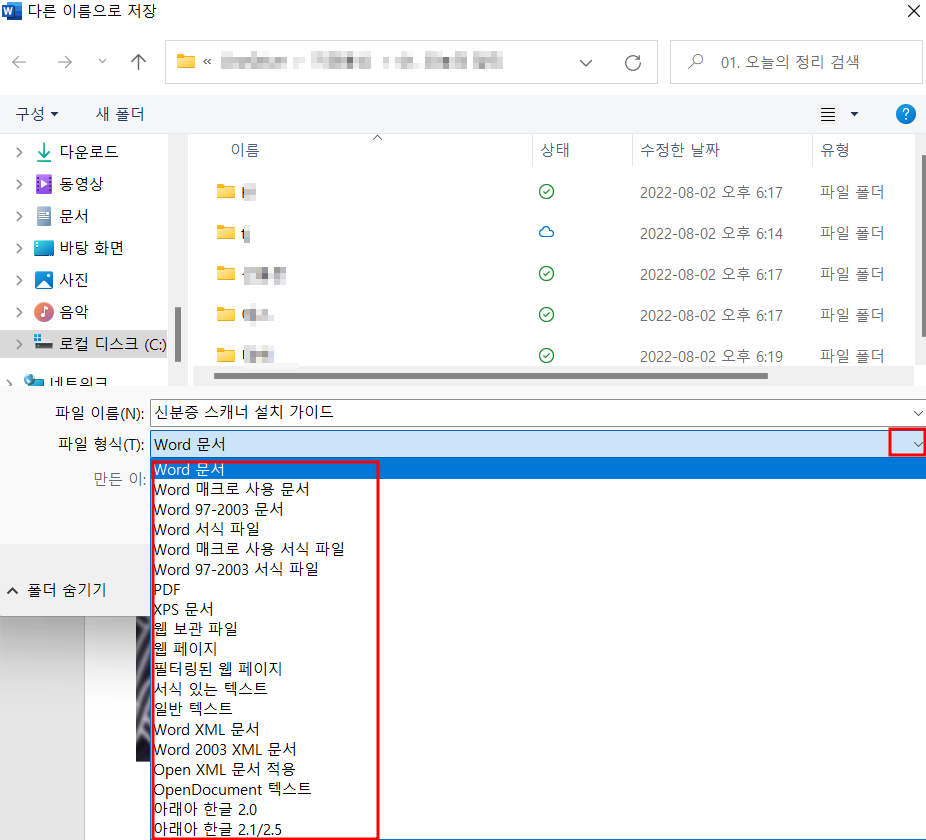
Task: Change the file view layout icon
Action: (x=828, y=114)
